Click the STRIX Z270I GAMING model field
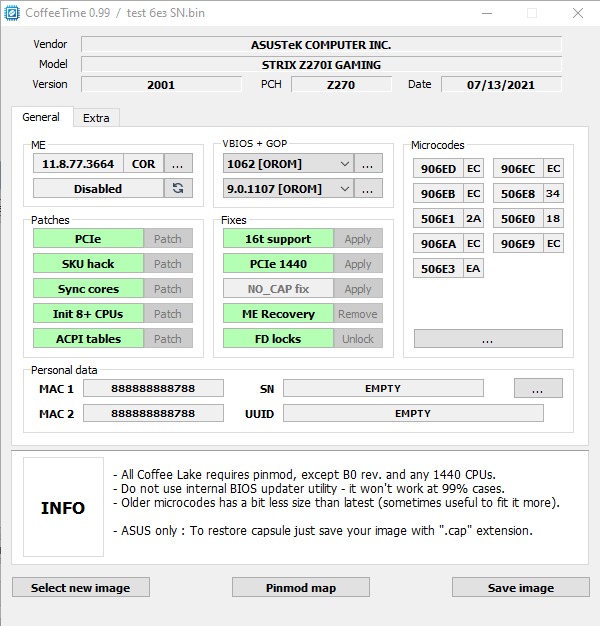The image size is (600, 626). 321,64
